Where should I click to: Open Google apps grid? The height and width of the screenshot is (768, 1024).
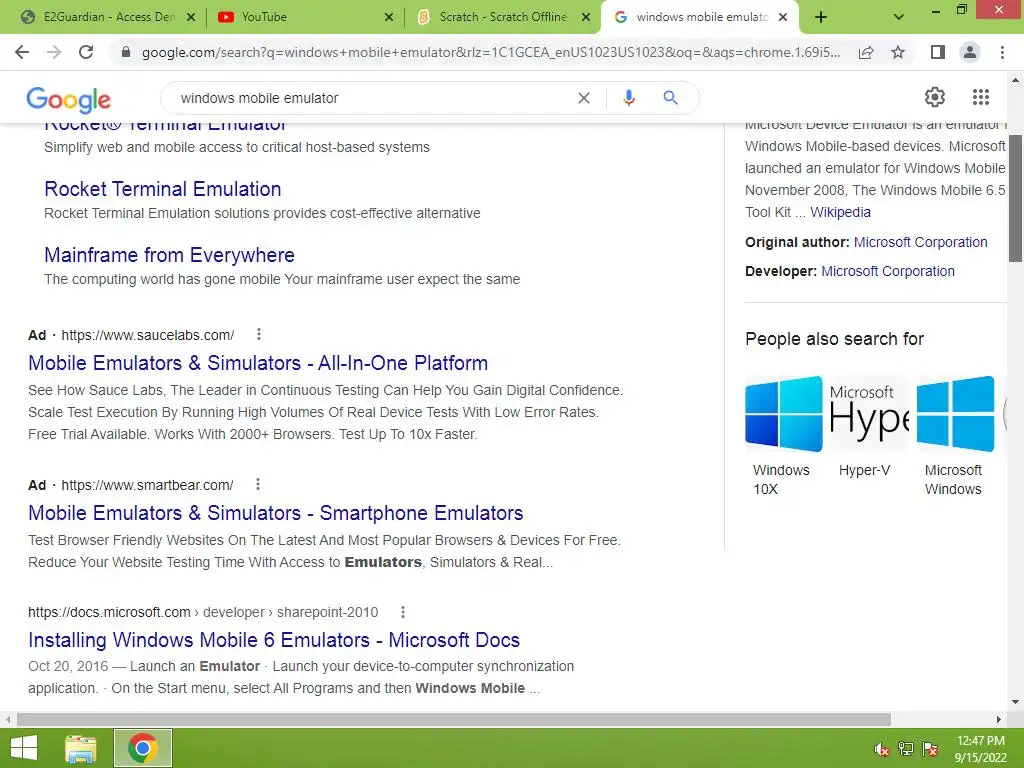click(981, 97)
